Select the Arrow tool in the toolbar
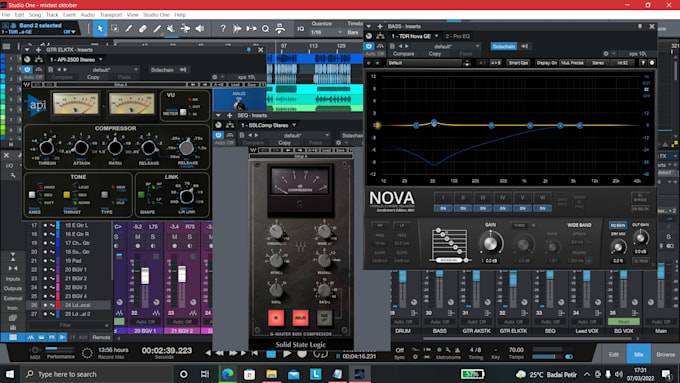Viewport: 680px width, 383px height. (x=100, y=29)
